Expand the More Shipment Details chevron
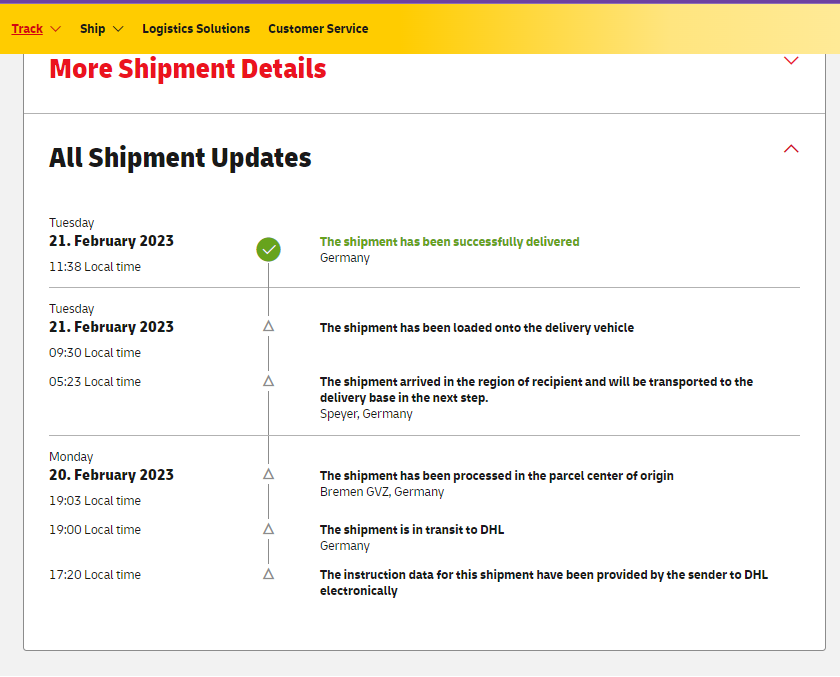The width and height of the screenshot is (840, 677). click(x=791, y=61)
